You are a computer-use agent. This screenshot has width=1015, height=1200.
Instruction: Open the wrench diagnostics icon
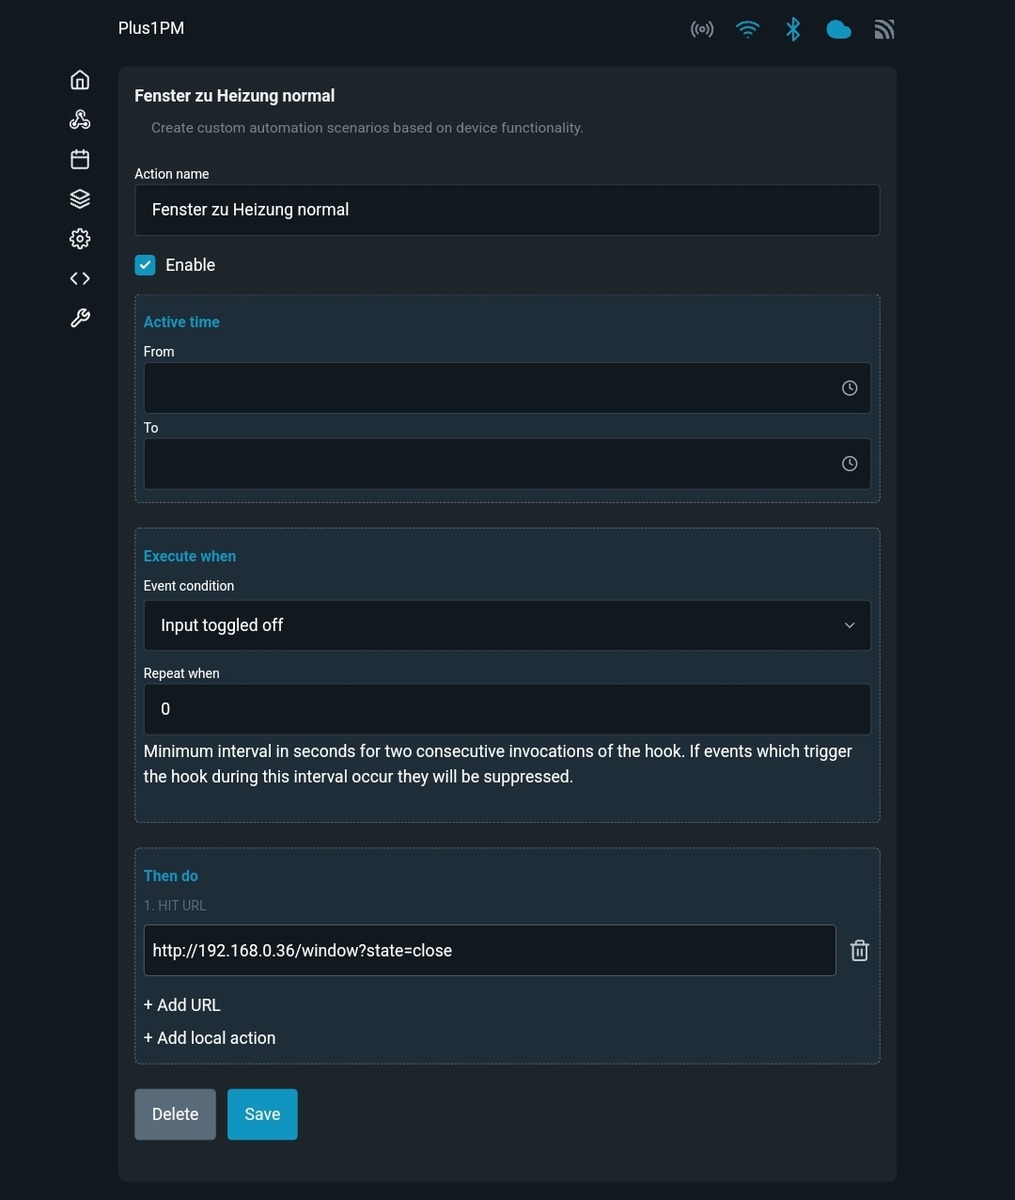(80, 318)
